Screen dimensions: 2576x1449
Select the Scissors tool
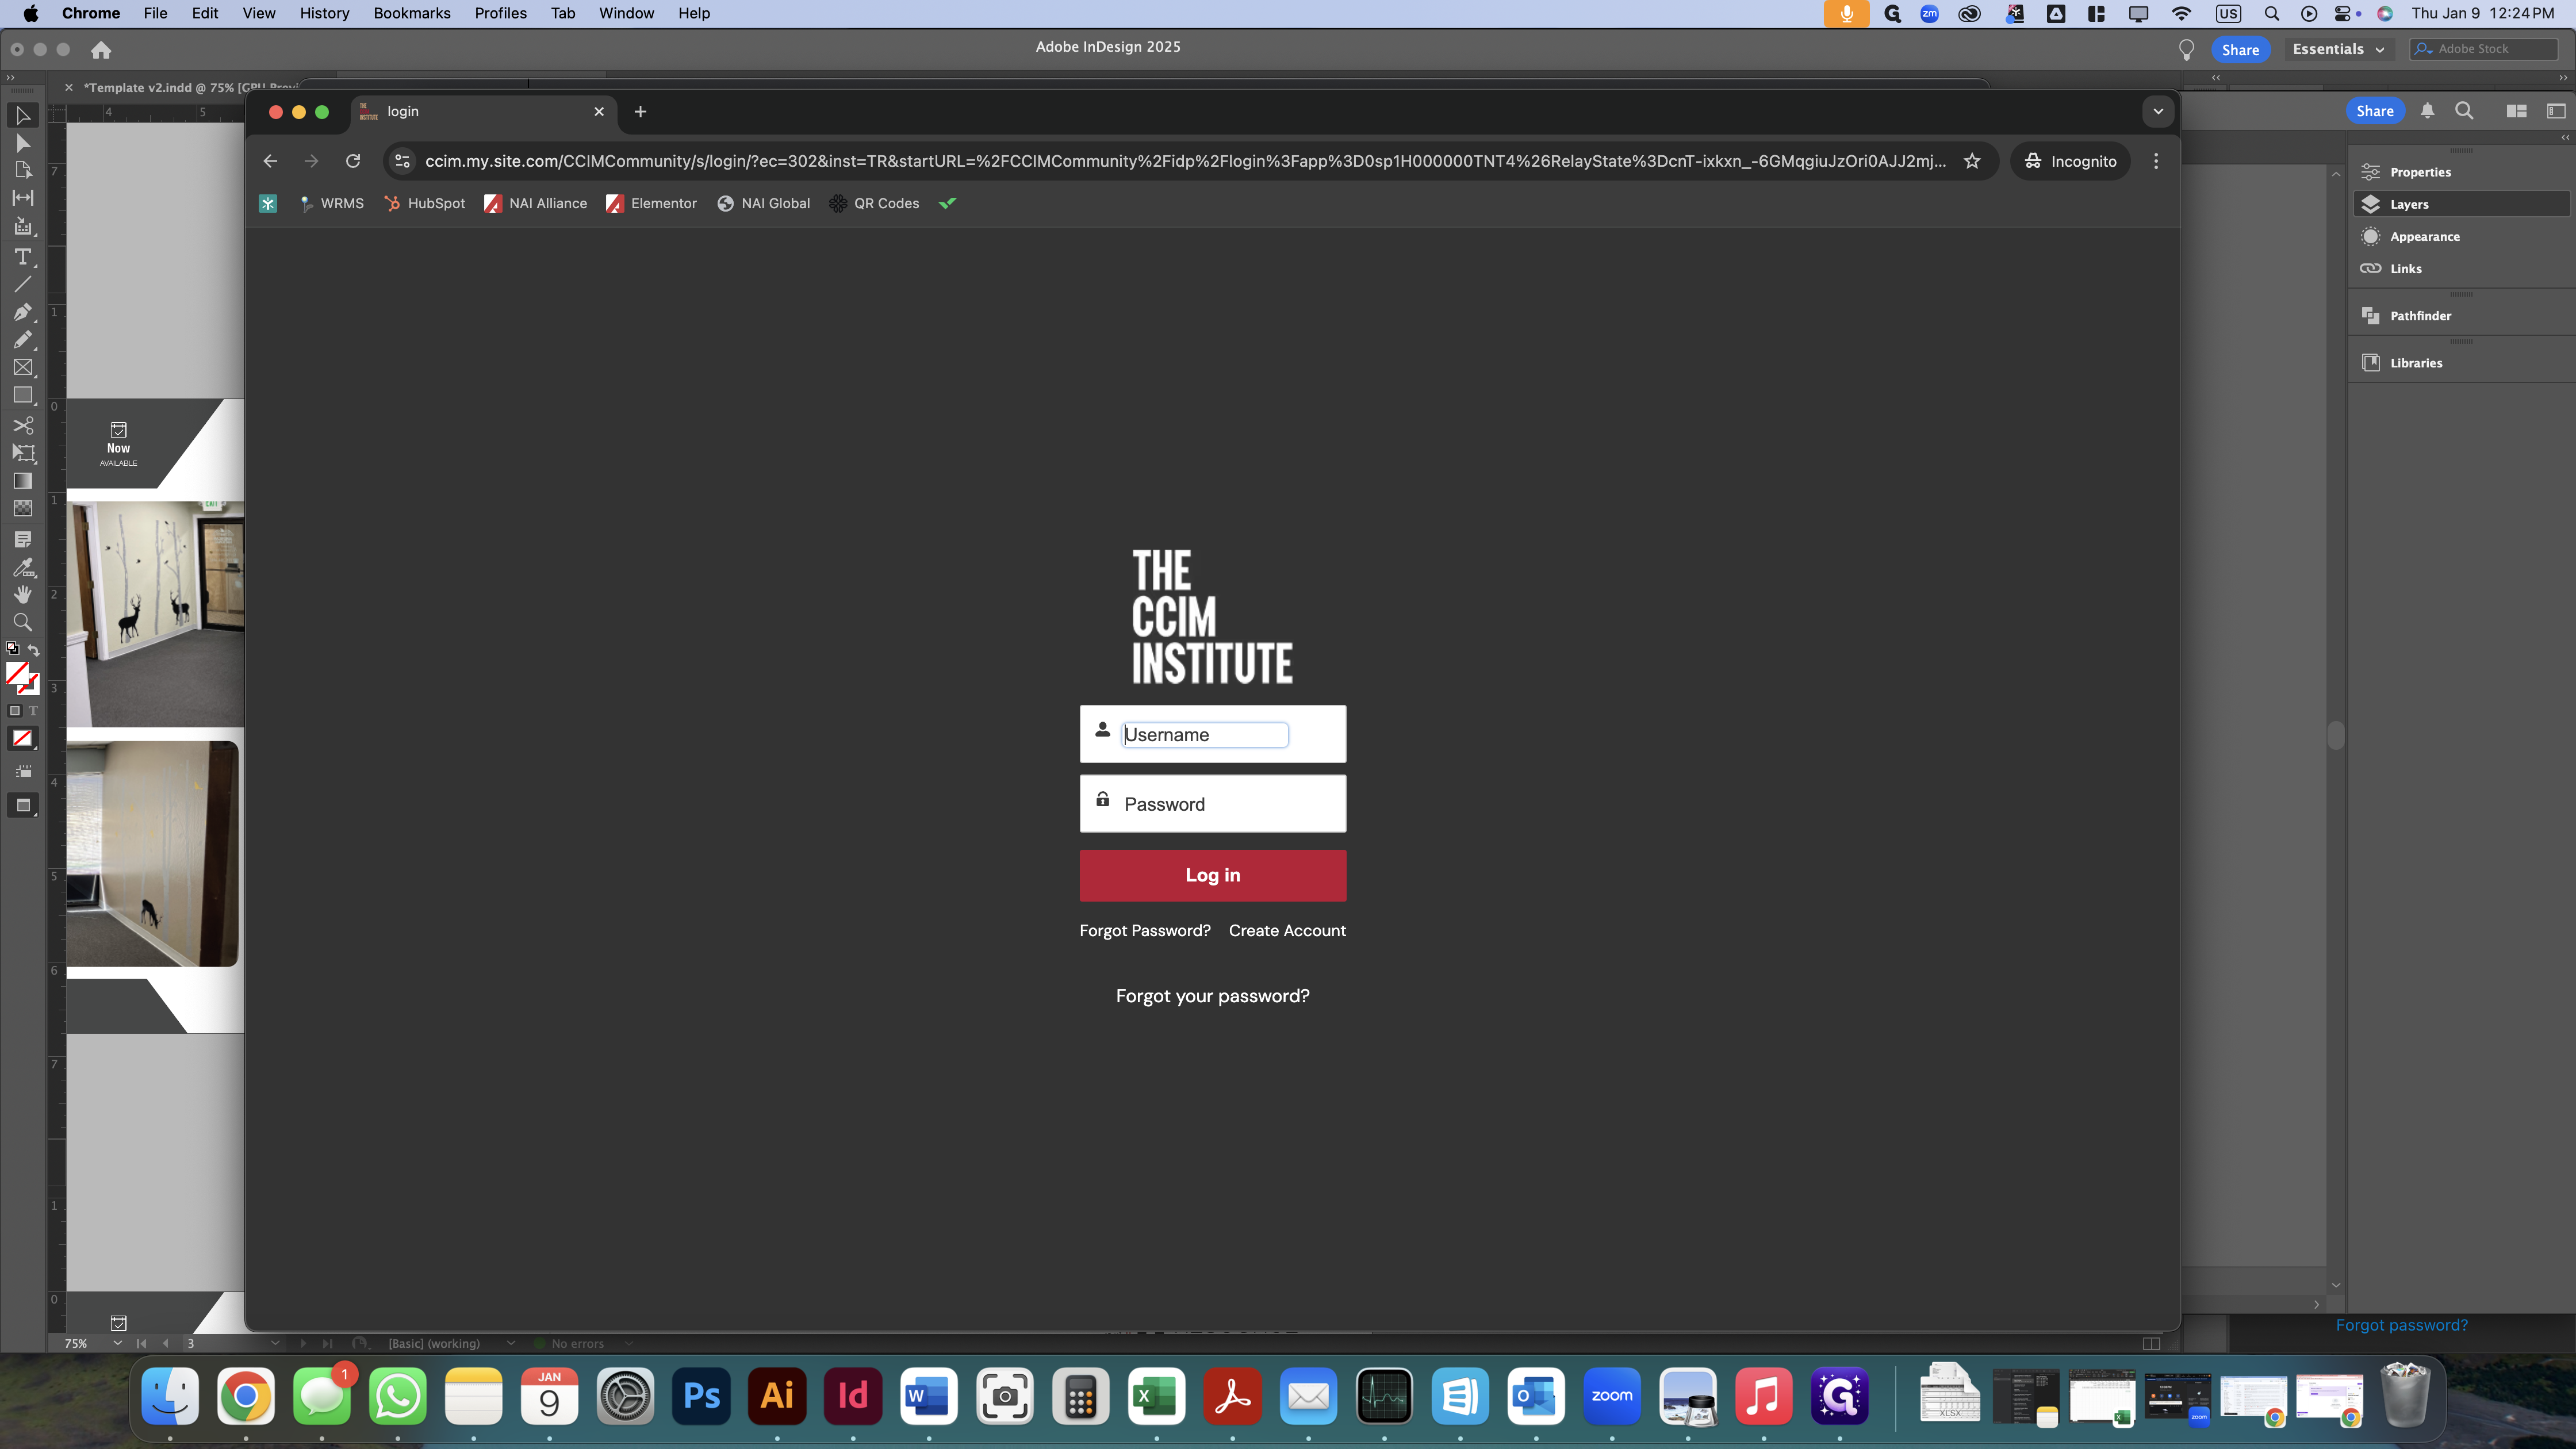[x=22, y=425]
